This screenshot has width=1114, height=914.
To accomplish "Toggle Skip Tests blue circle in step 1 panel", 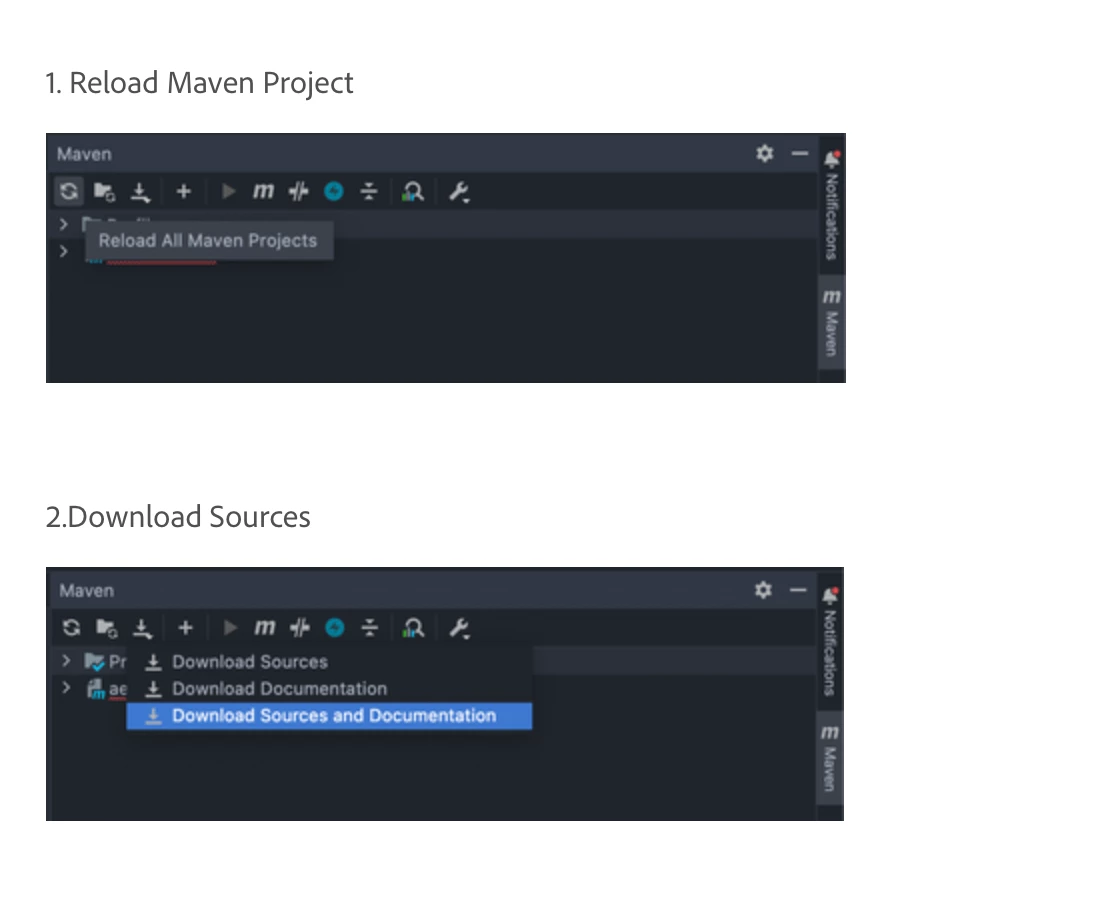I will (334, 191).
